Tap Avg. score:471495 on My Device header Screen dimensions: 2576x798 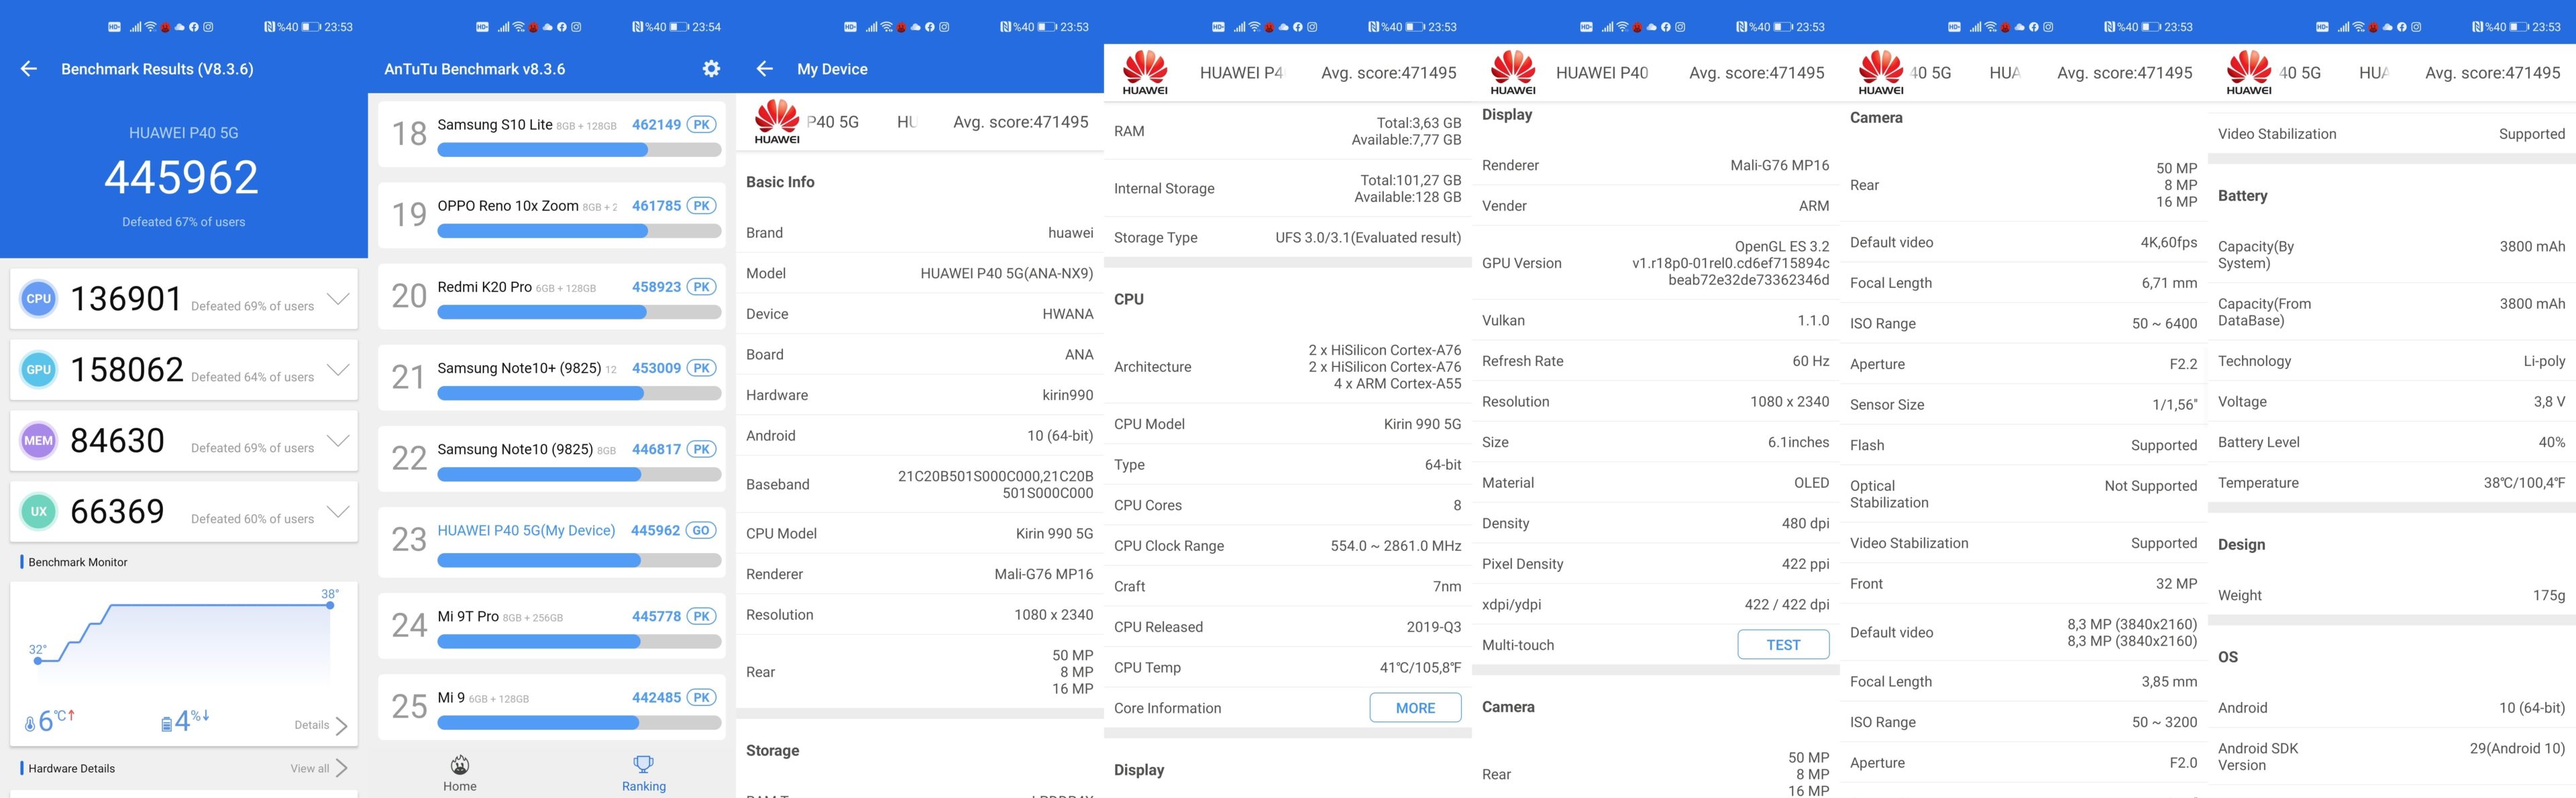point(1020,122)
